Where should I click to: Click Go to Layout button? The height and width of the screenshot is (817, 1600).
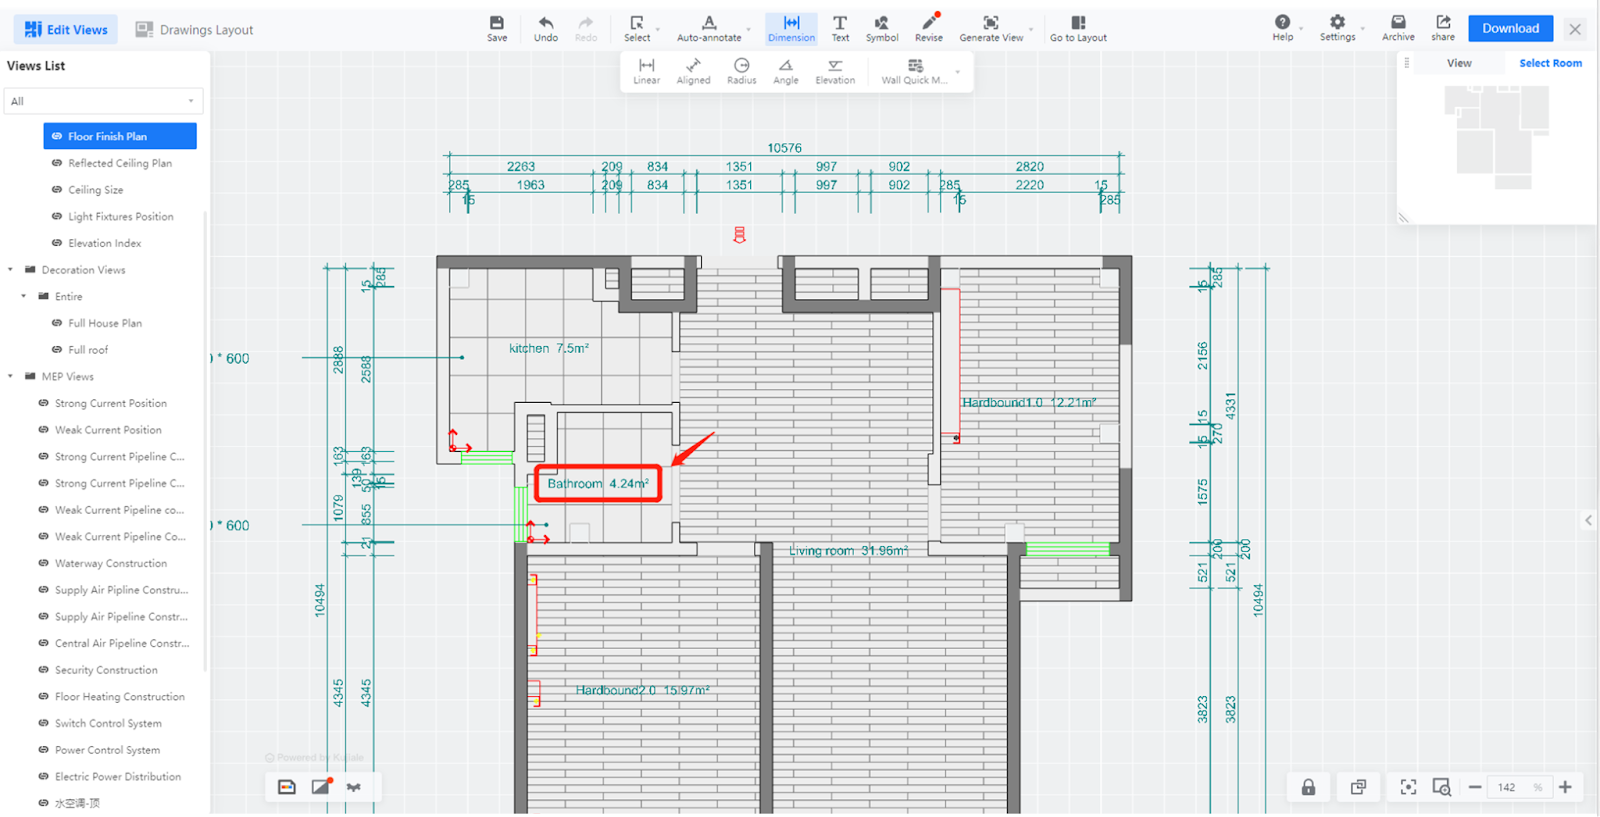(x=1078, y=29)
